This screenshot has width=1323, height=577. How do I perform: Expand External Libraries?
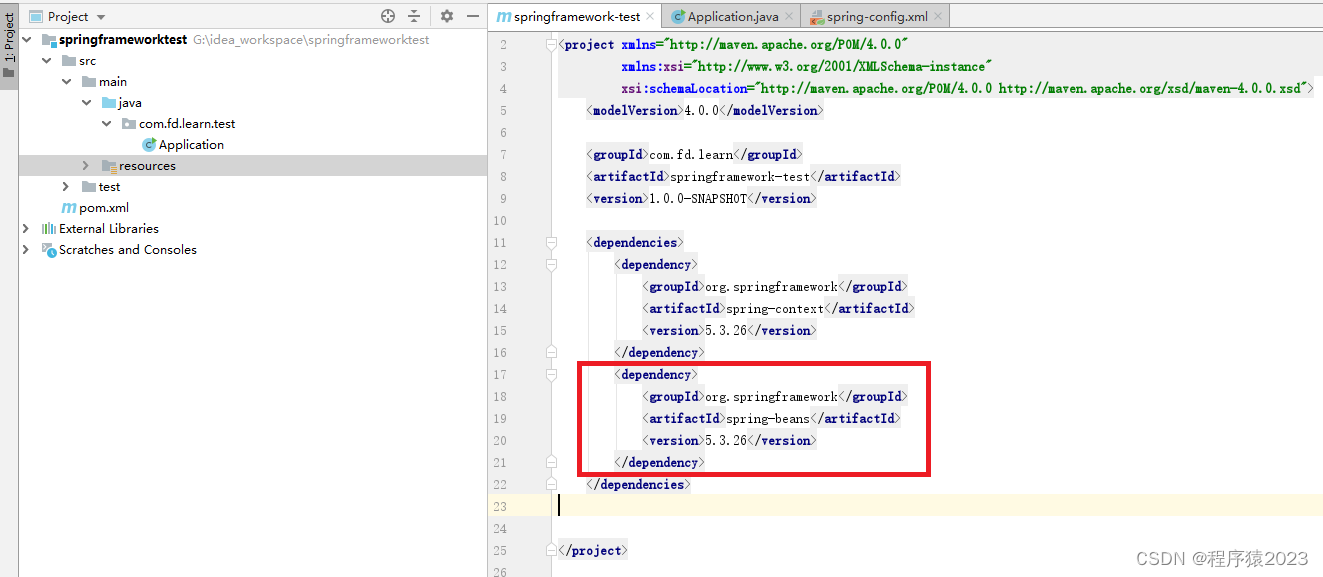pos(26,228)
